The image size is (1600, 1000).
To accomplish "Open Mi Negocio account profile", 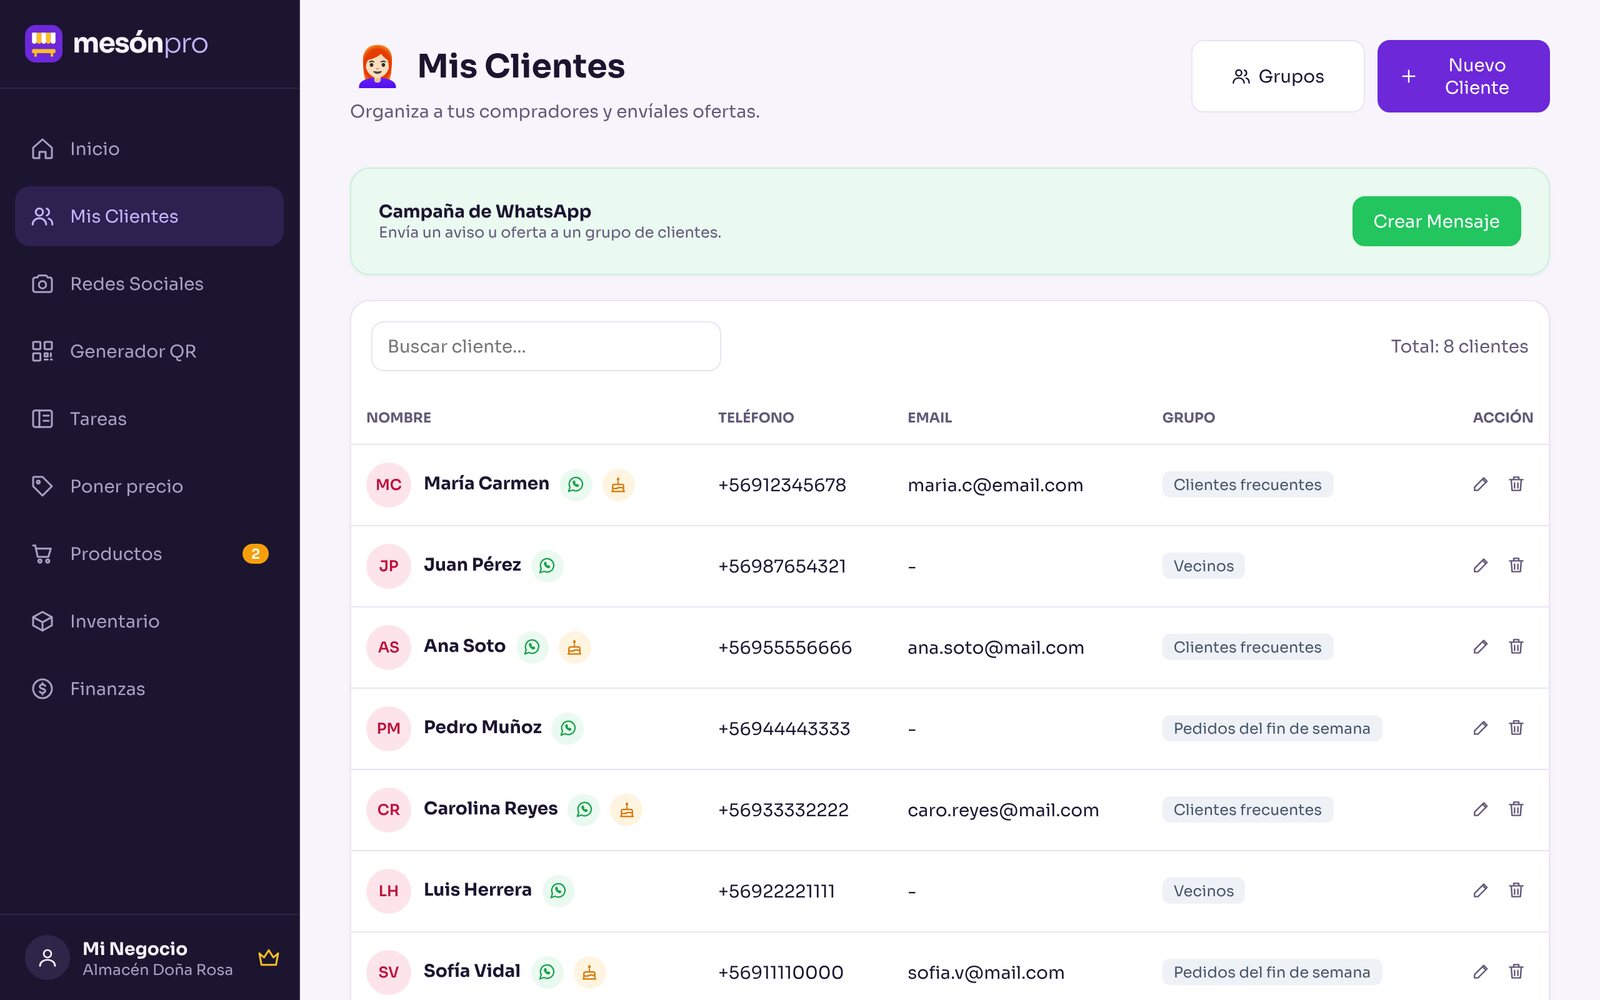I will click(x=150, y=958).
